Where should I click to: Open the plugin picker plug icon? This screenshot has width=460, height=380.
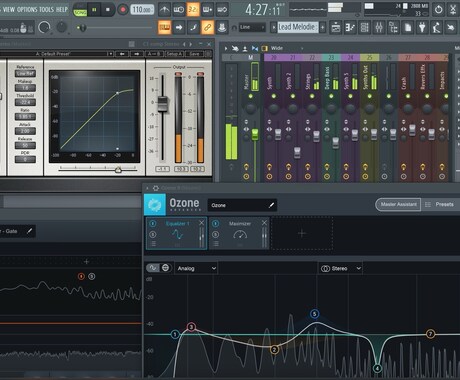point(422,28)
